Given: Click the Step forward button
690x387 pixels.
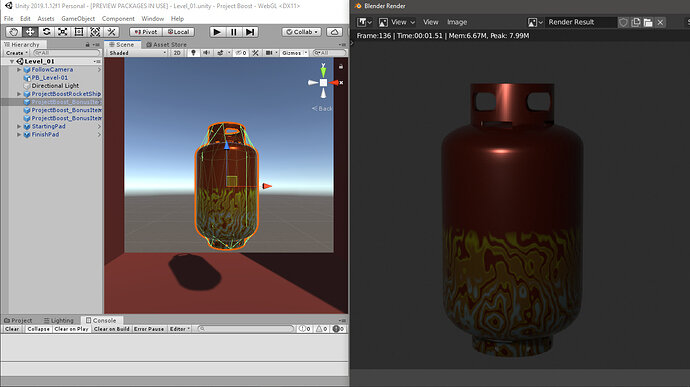Looking at the screenshot, I should tap(250, 32).
